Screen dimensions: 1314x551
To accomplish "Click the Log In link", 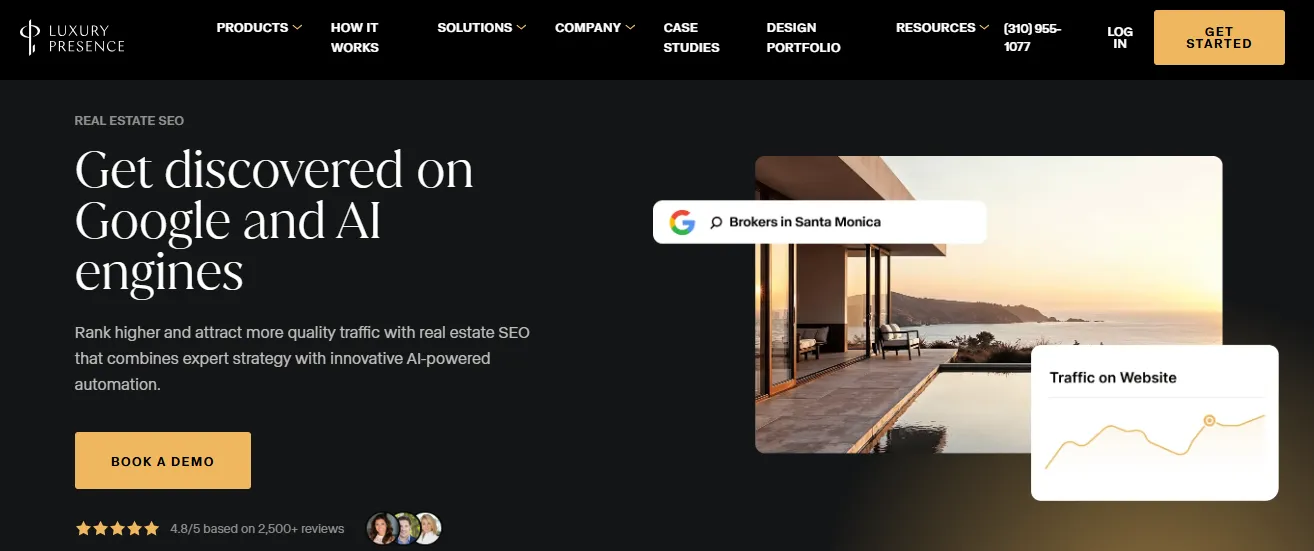I will point(1120,38).
